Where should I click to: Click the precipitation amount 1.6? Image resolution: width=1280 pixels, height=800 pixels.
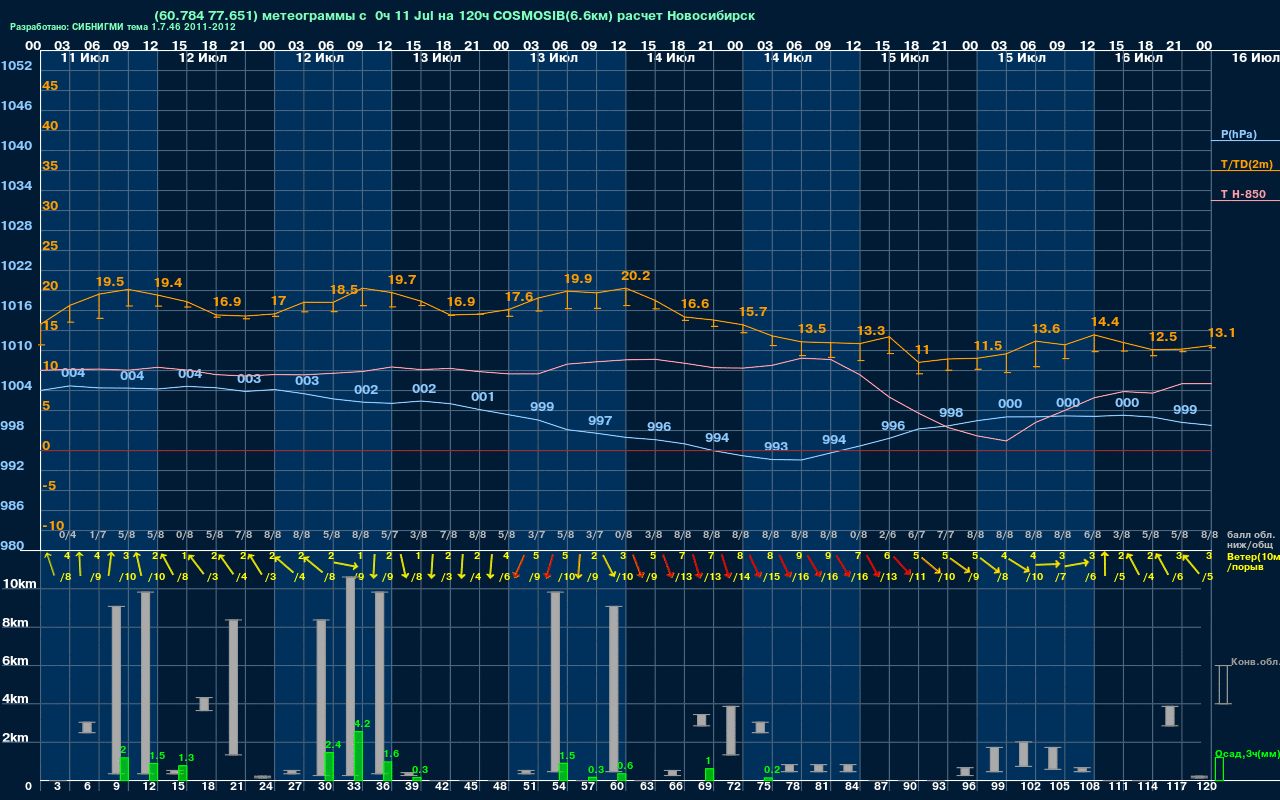pyautogui.click(x=391, y=754)
